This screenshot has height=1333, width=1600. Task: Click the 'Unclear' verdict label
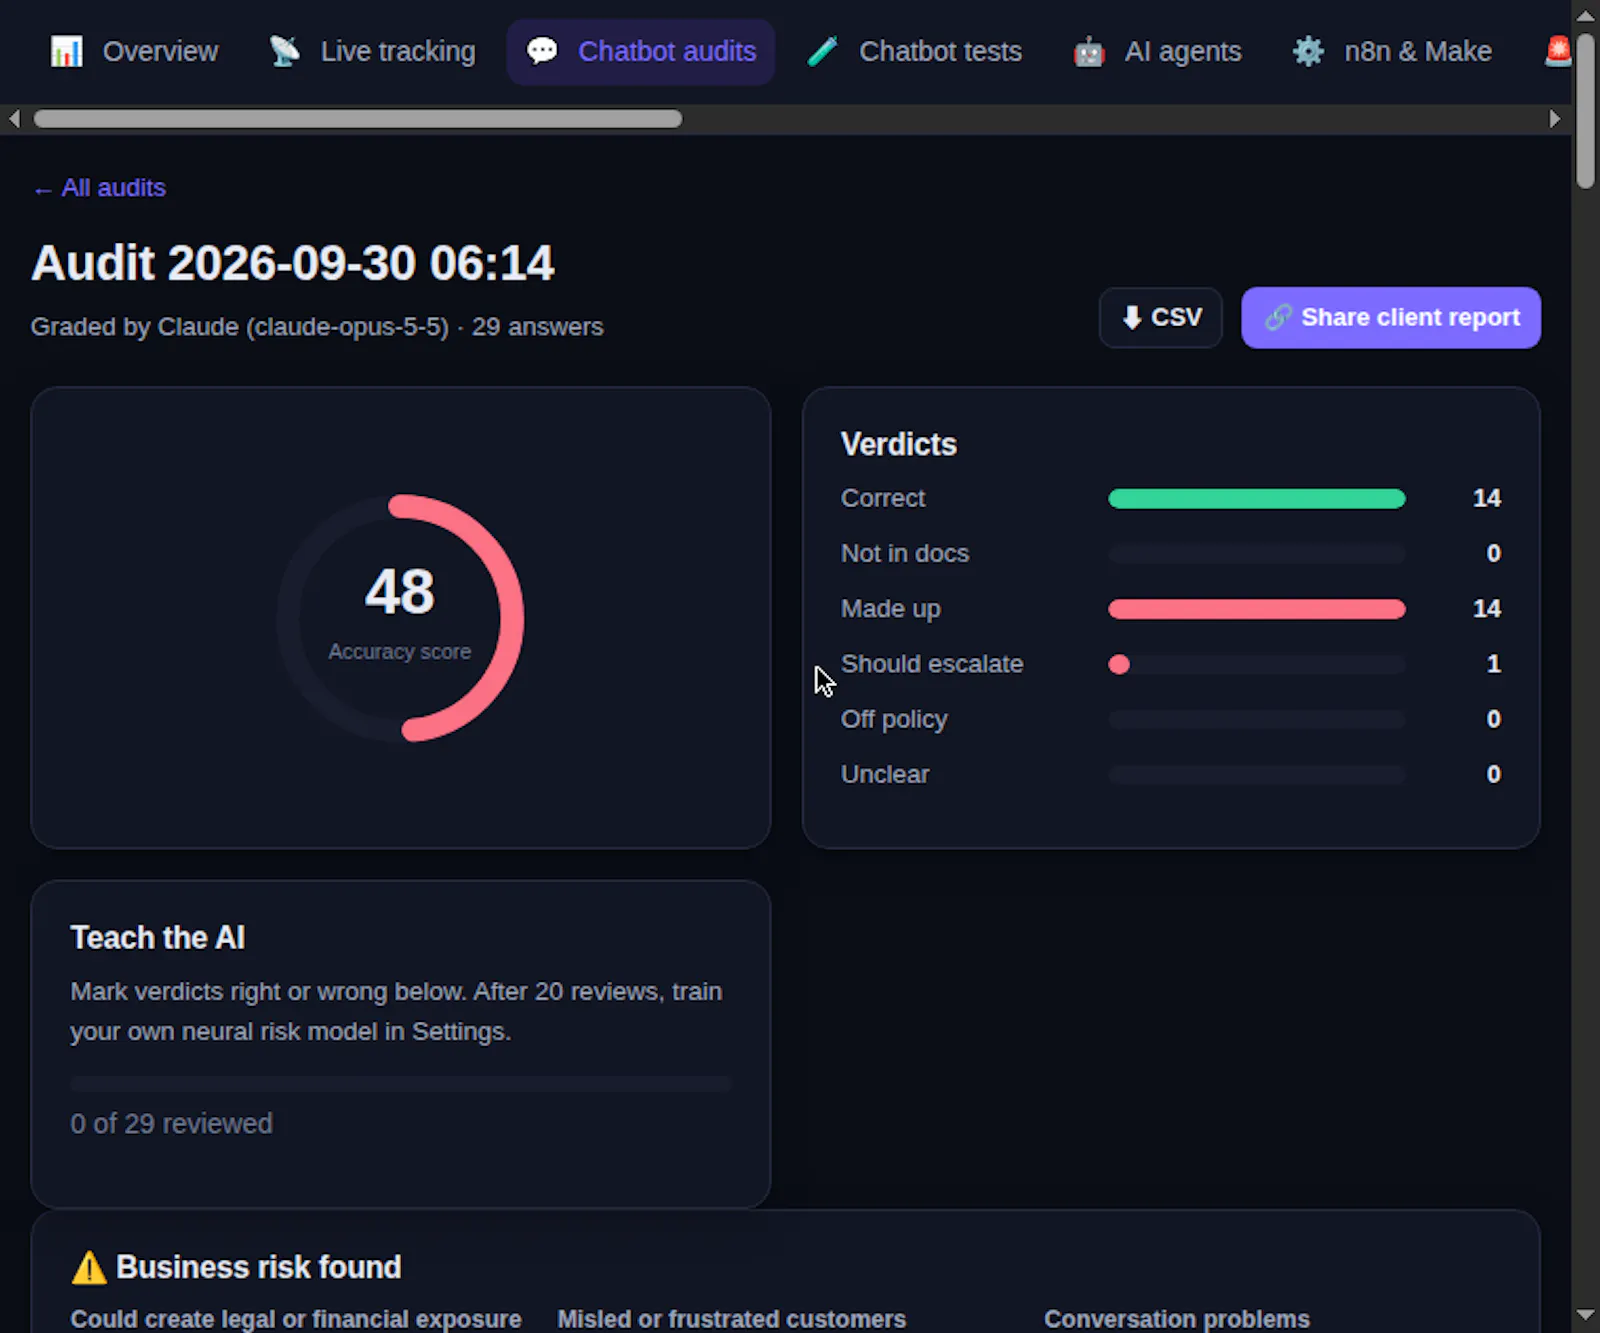pyautogui.click(x=885, y=775)
